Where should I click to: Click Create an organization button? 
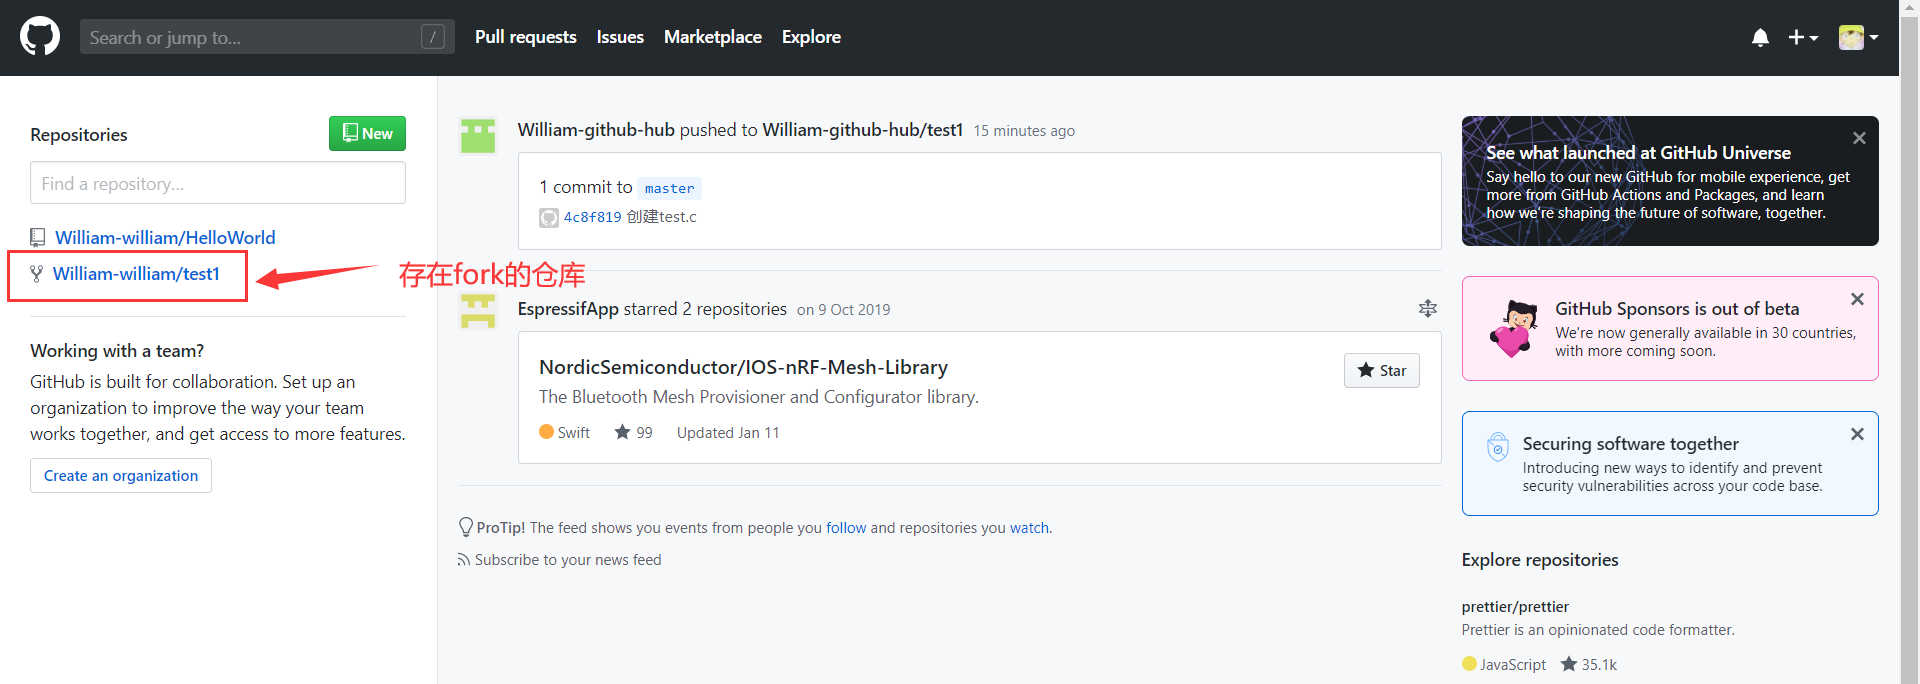tap(121, 475)
